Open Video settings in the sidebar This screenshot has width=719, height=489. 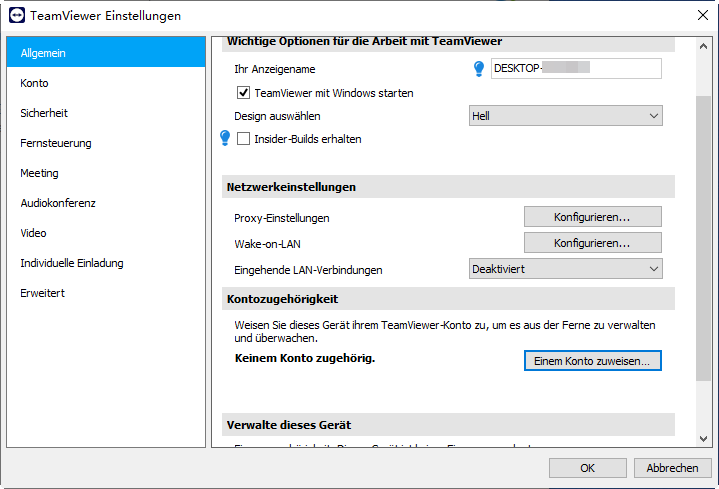106,233
